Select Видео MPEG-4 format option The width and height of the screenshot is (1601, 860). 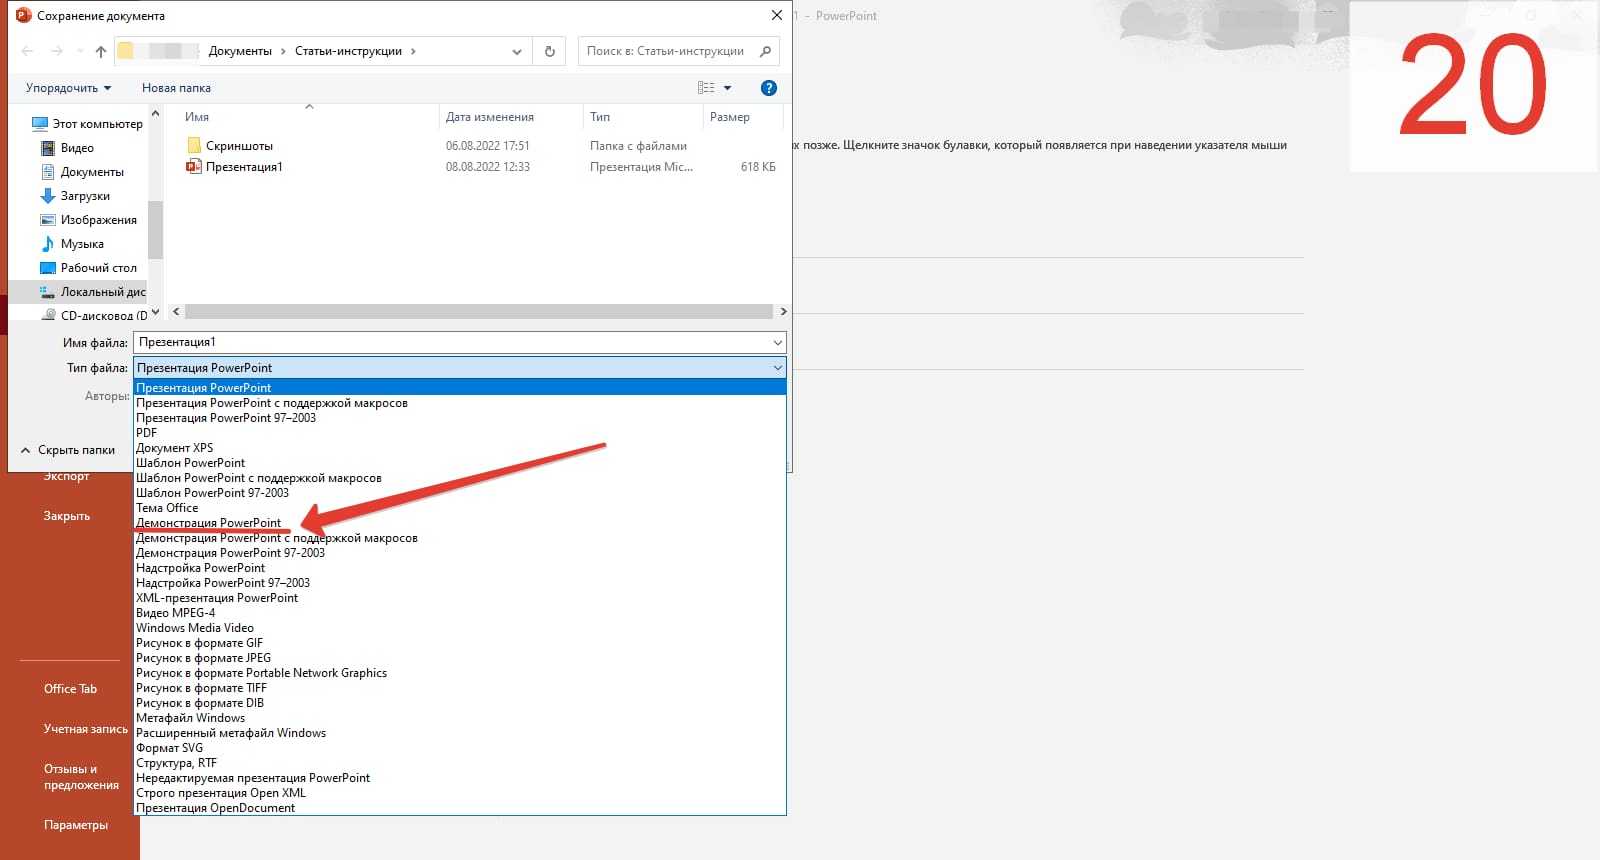tap(176, 613)
